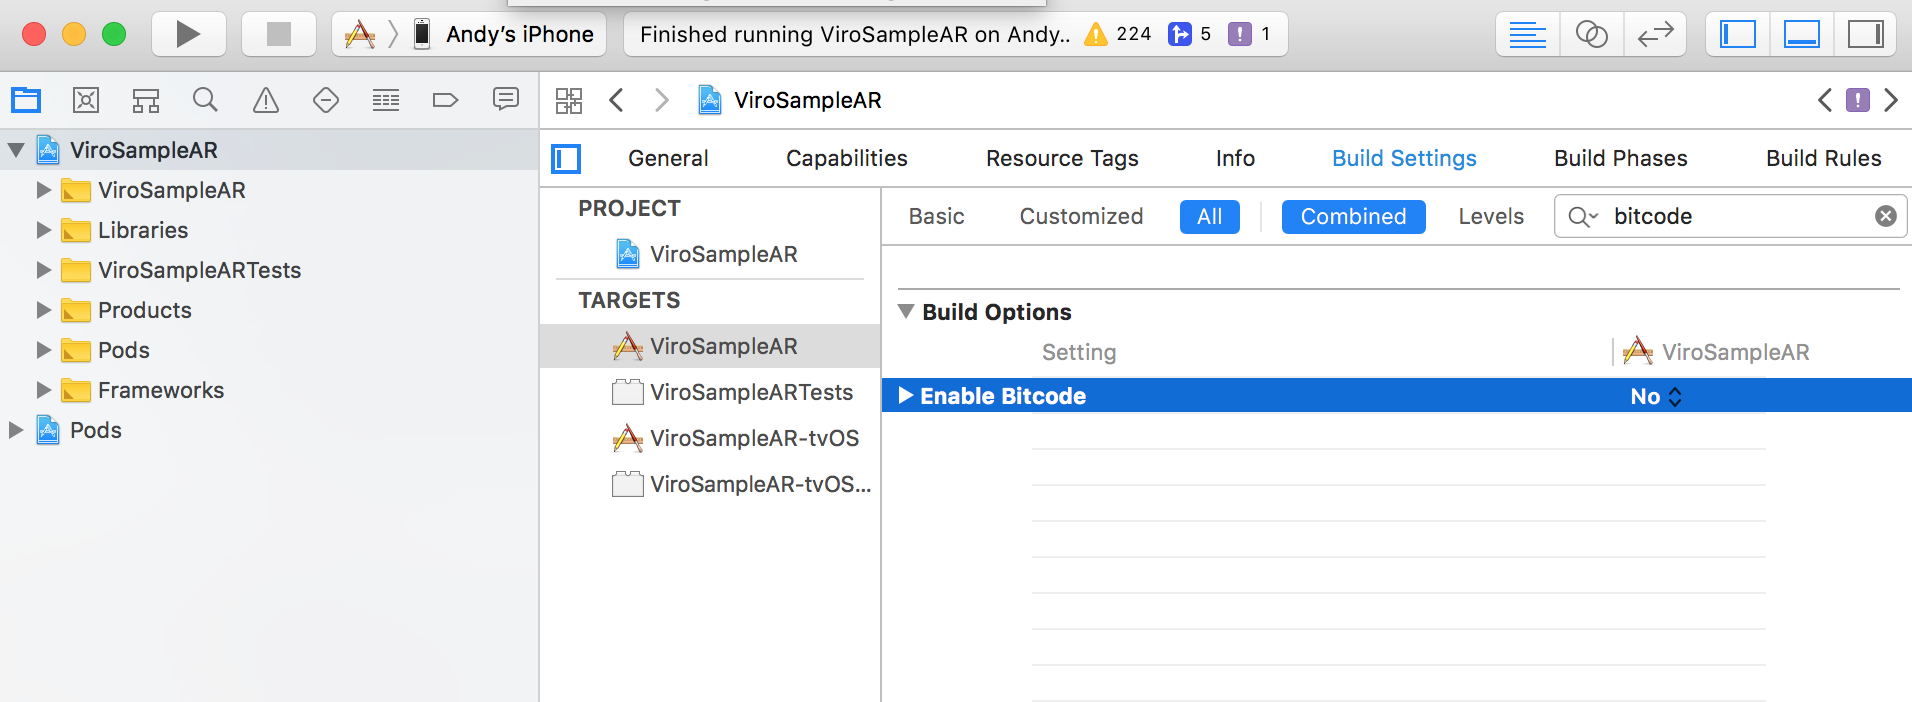Viewport: 1912px width, 702px height.
Task: Collapse the ViroSampleAR project root
Action: click(x=16, y=150)
